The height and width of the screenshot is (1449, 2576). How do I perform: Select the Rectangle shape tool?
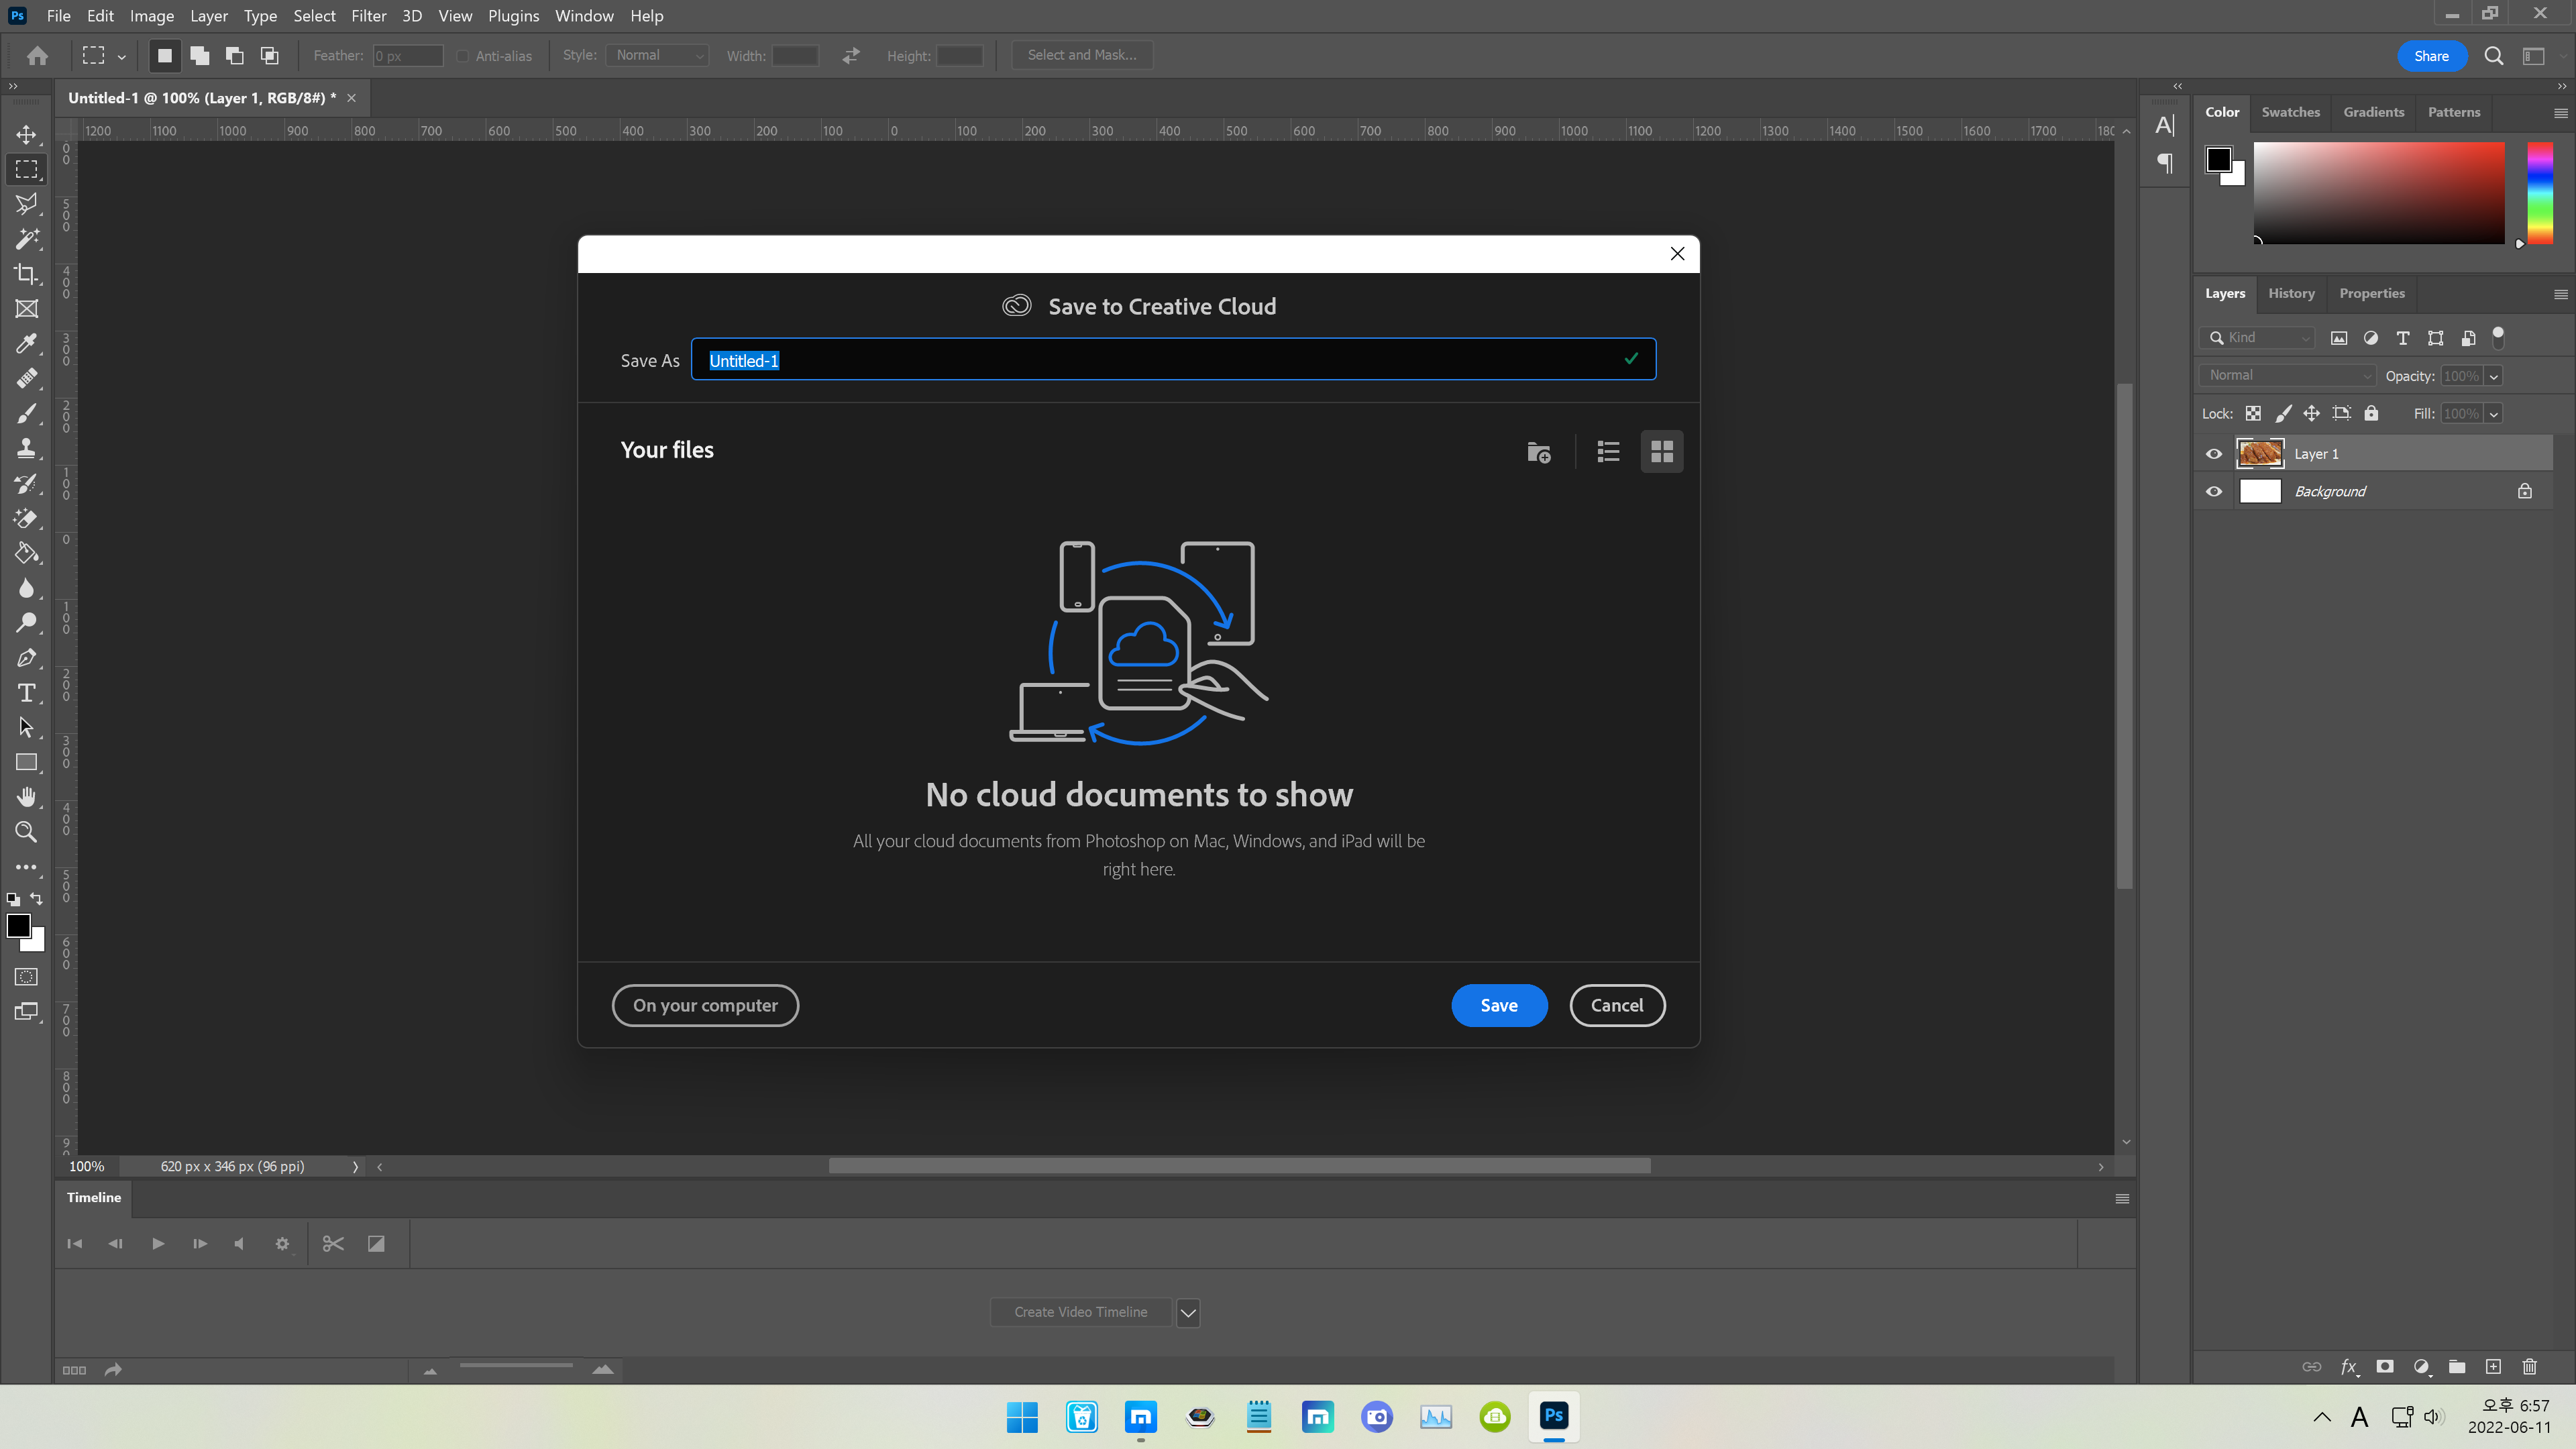click(x=27, y=763)
